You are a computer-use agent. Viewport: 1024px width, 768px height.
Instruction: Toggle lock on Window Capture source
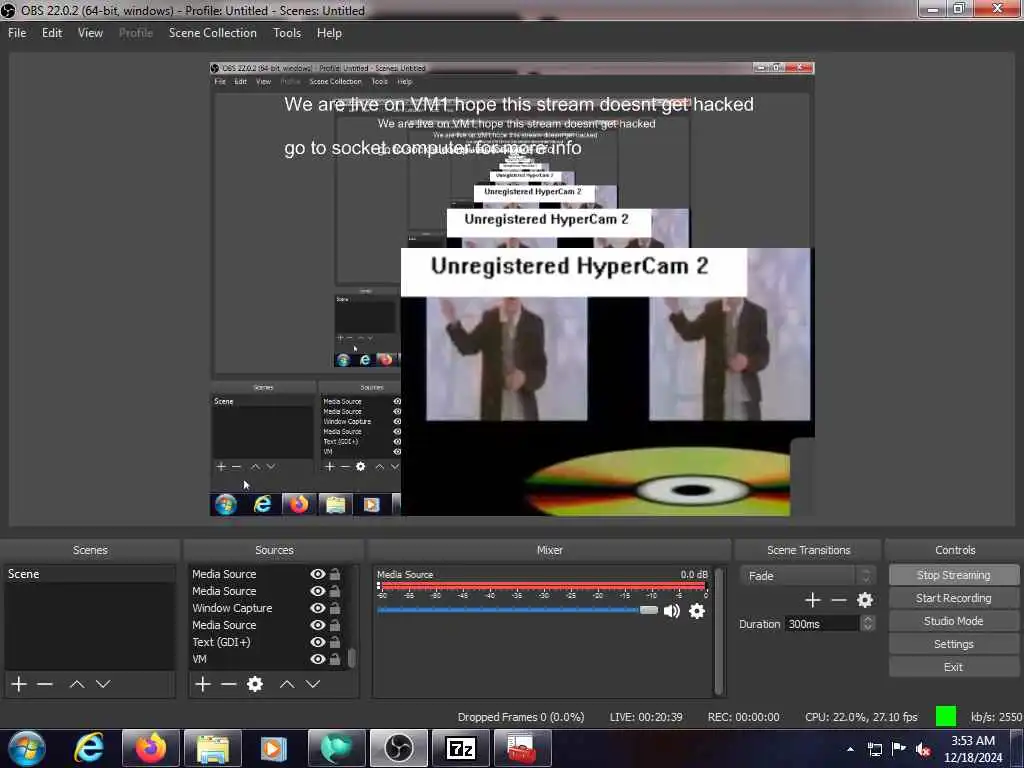[334, 608]
